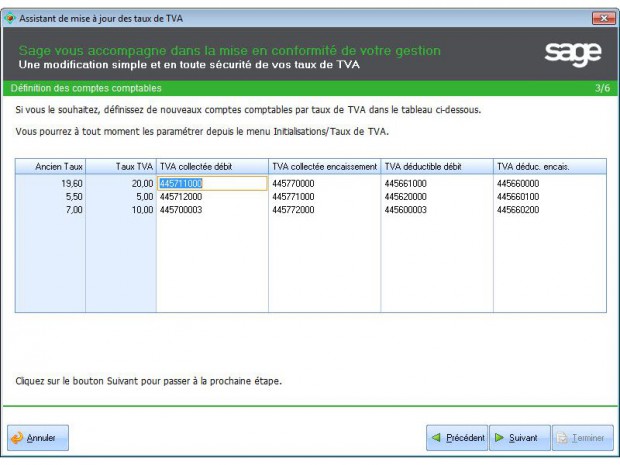Edit the selected account field 445711000
The width and height of the screenshot is (620, 465).
click(x=213, y=183)
